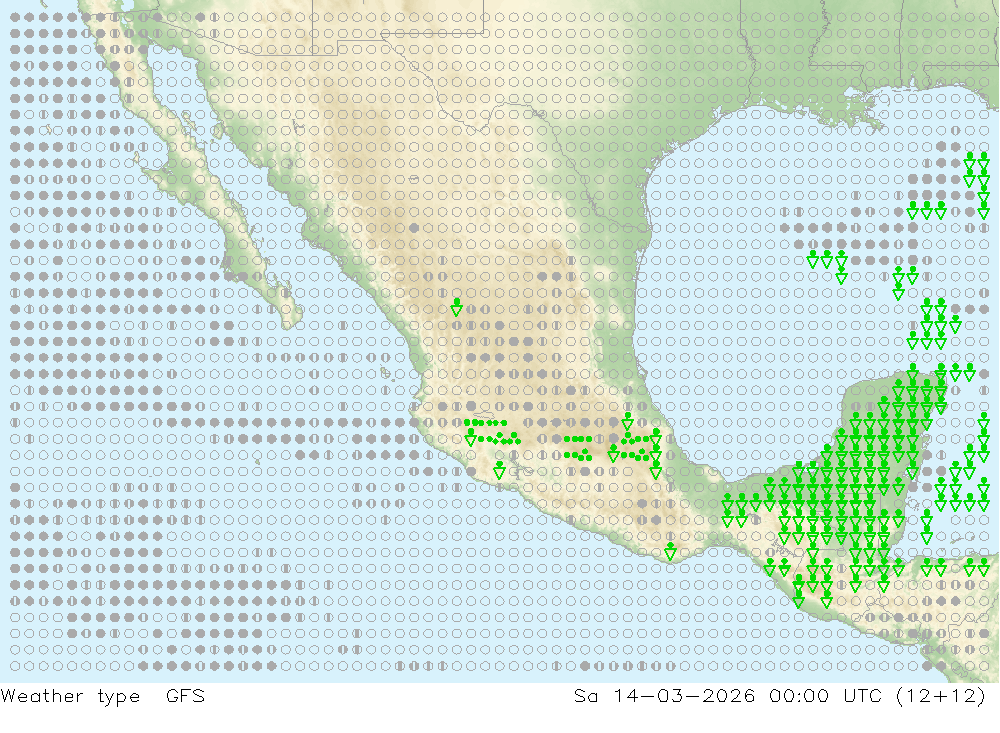The width and height of the screenshot is (1000, 733).
Task: Click the 'Weather type GFS' caption
Action: click(103, 696)
